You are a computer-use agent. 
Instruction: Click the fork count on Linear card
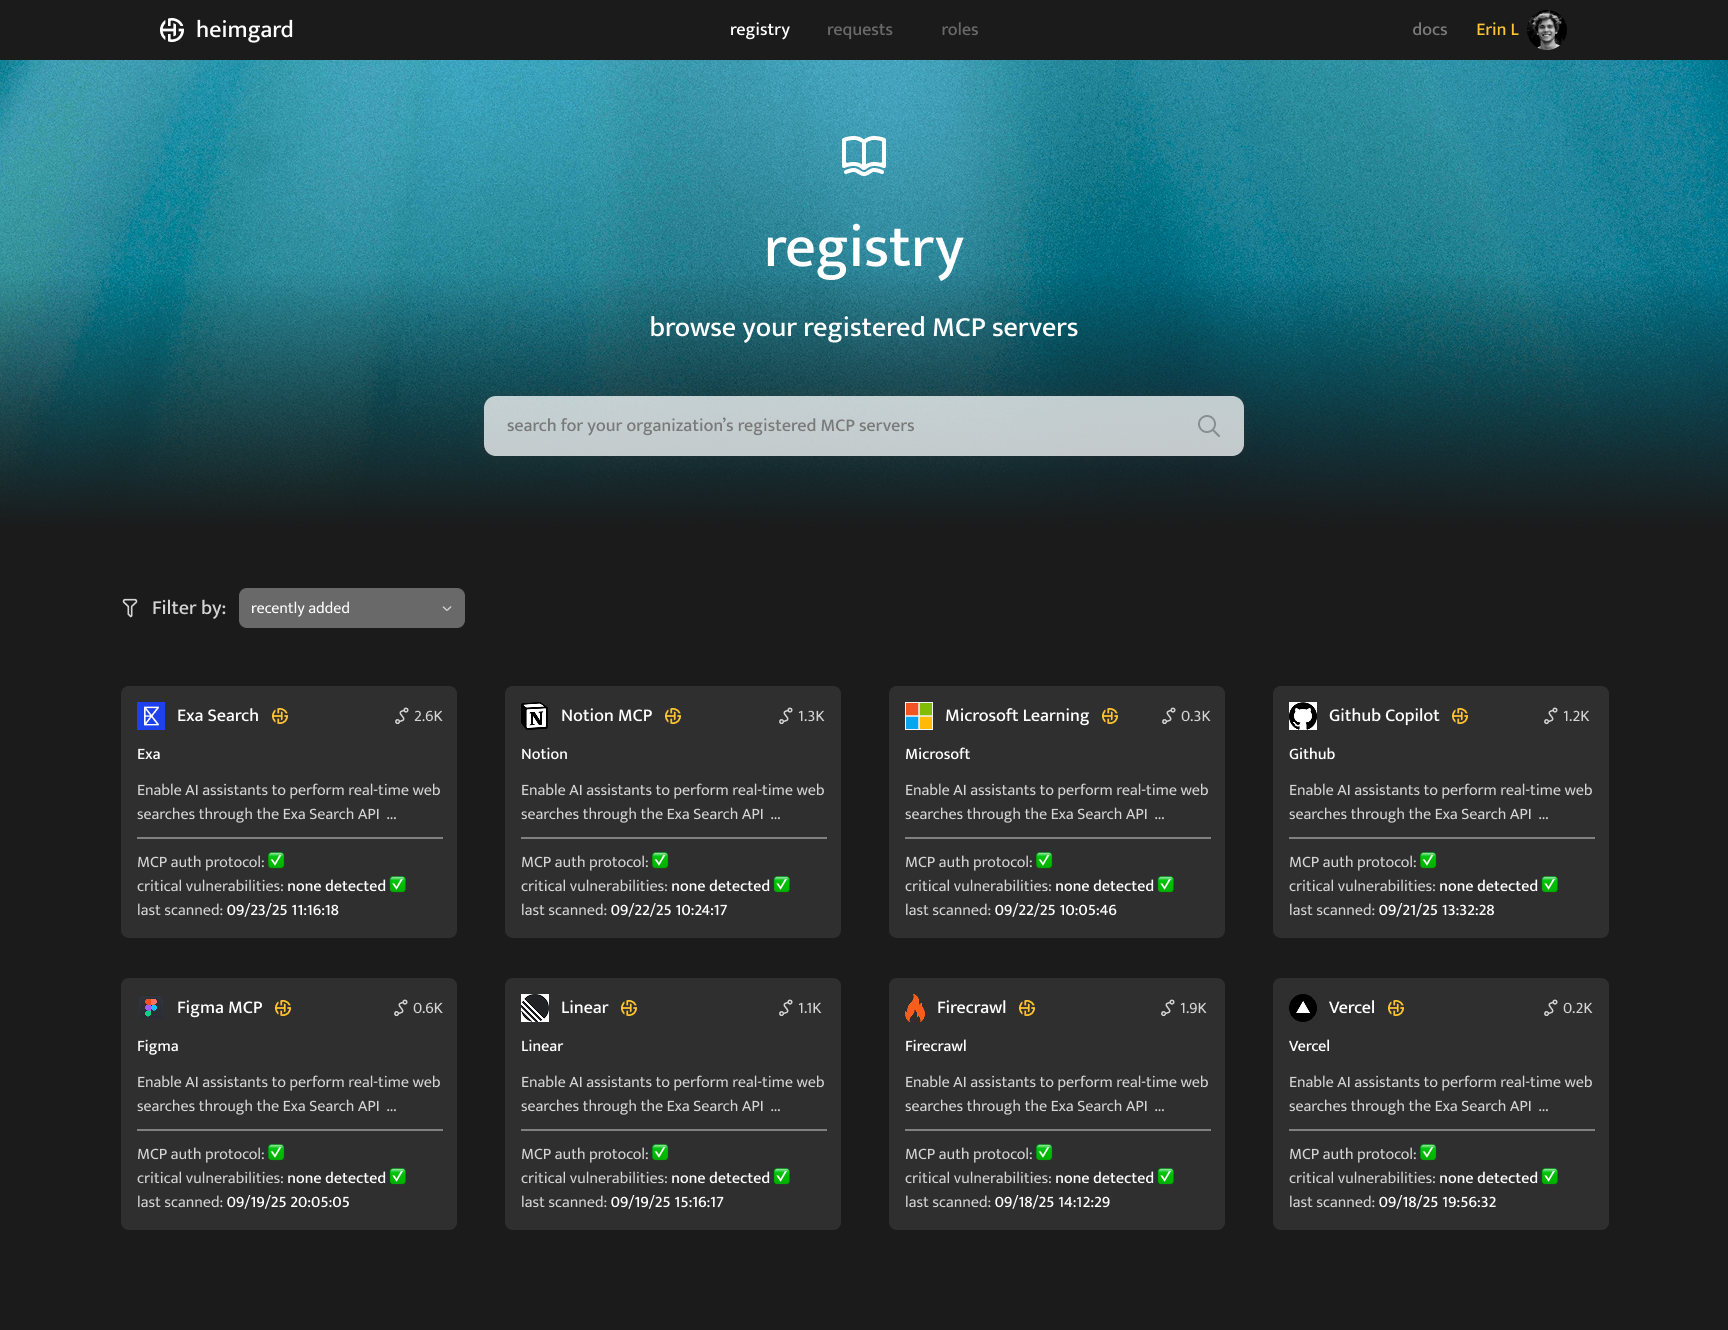click(x=801, y=1007)
